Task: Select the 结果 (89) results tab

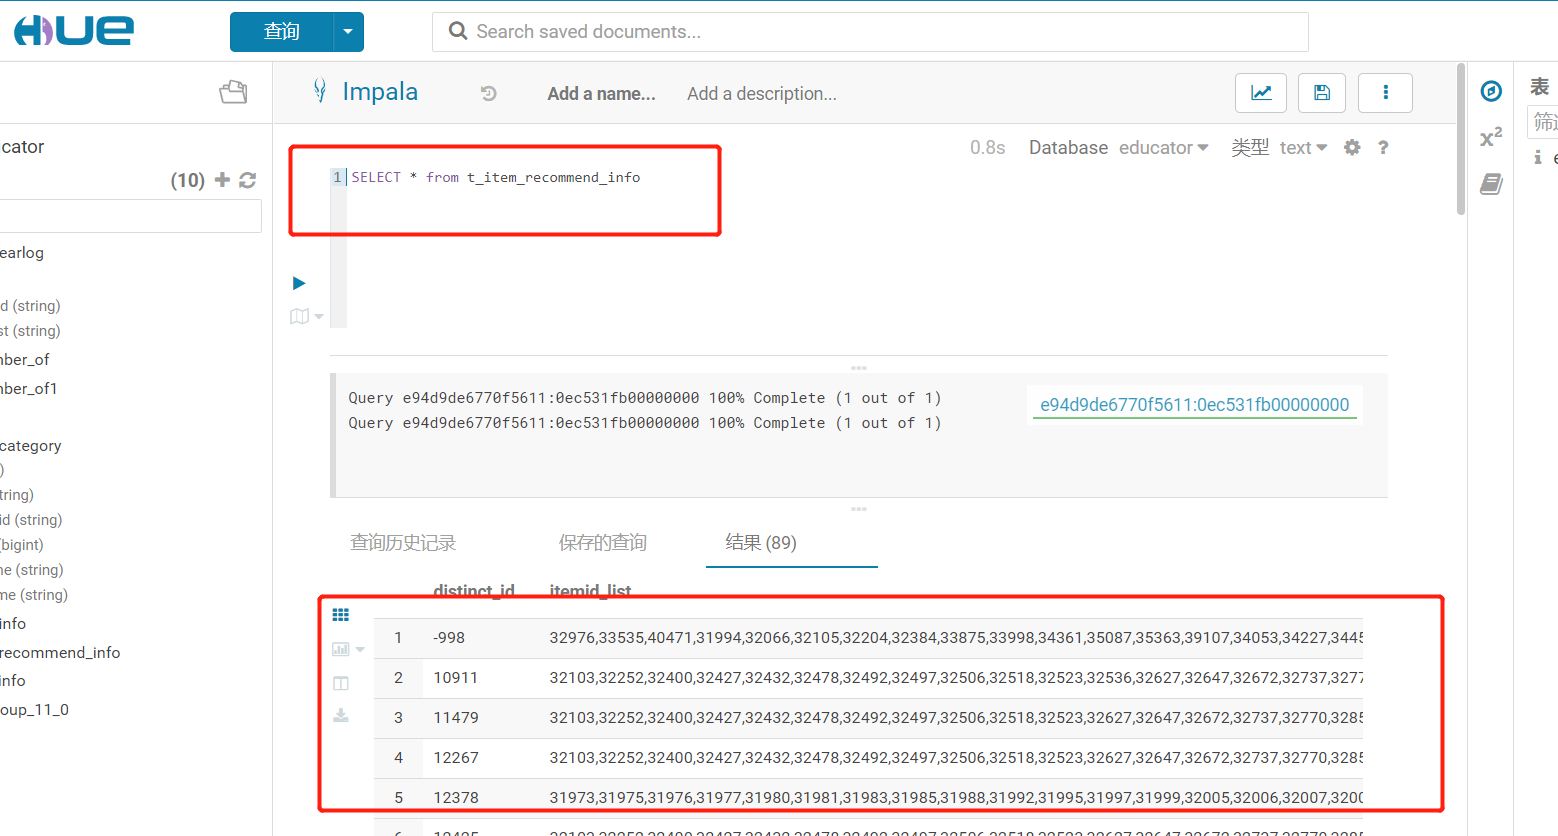Action: click(x=791, y=542)
